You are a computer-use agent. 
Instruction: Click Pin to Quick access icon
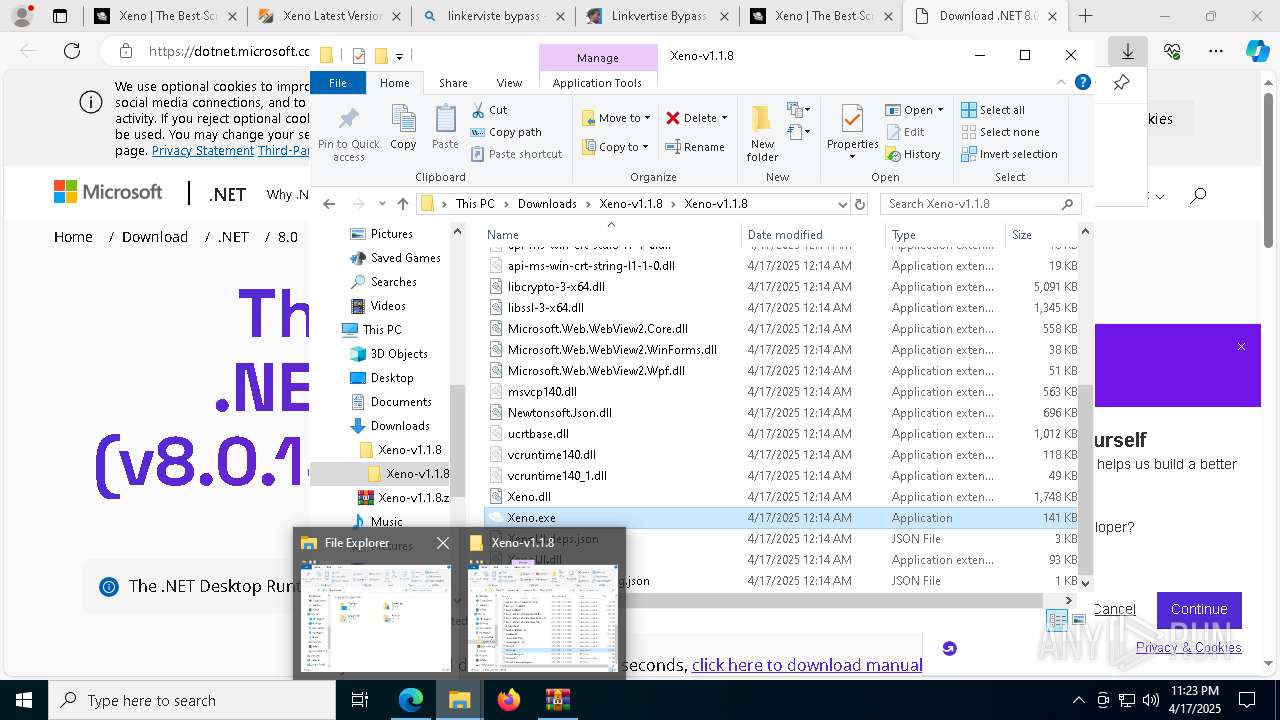pos(348,120)
